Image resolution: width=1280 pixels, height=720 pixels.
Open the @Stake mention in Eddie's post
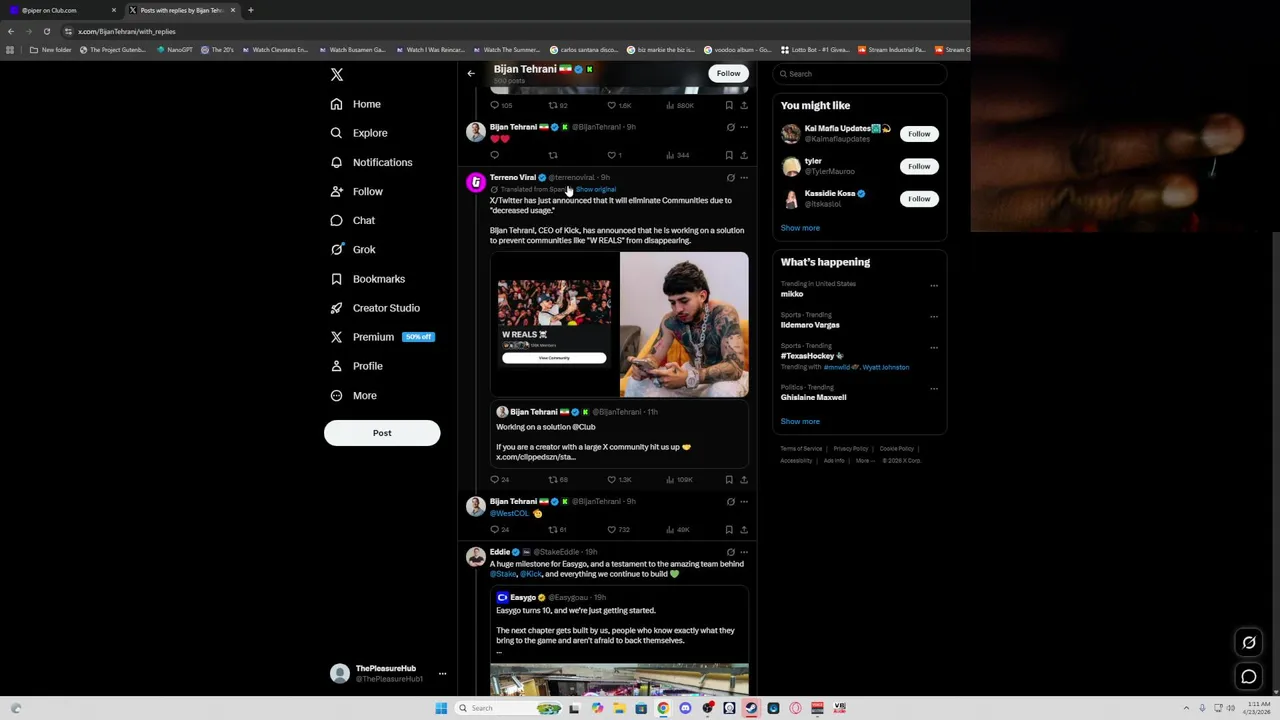pyautogui.click(x=503, y=574)
